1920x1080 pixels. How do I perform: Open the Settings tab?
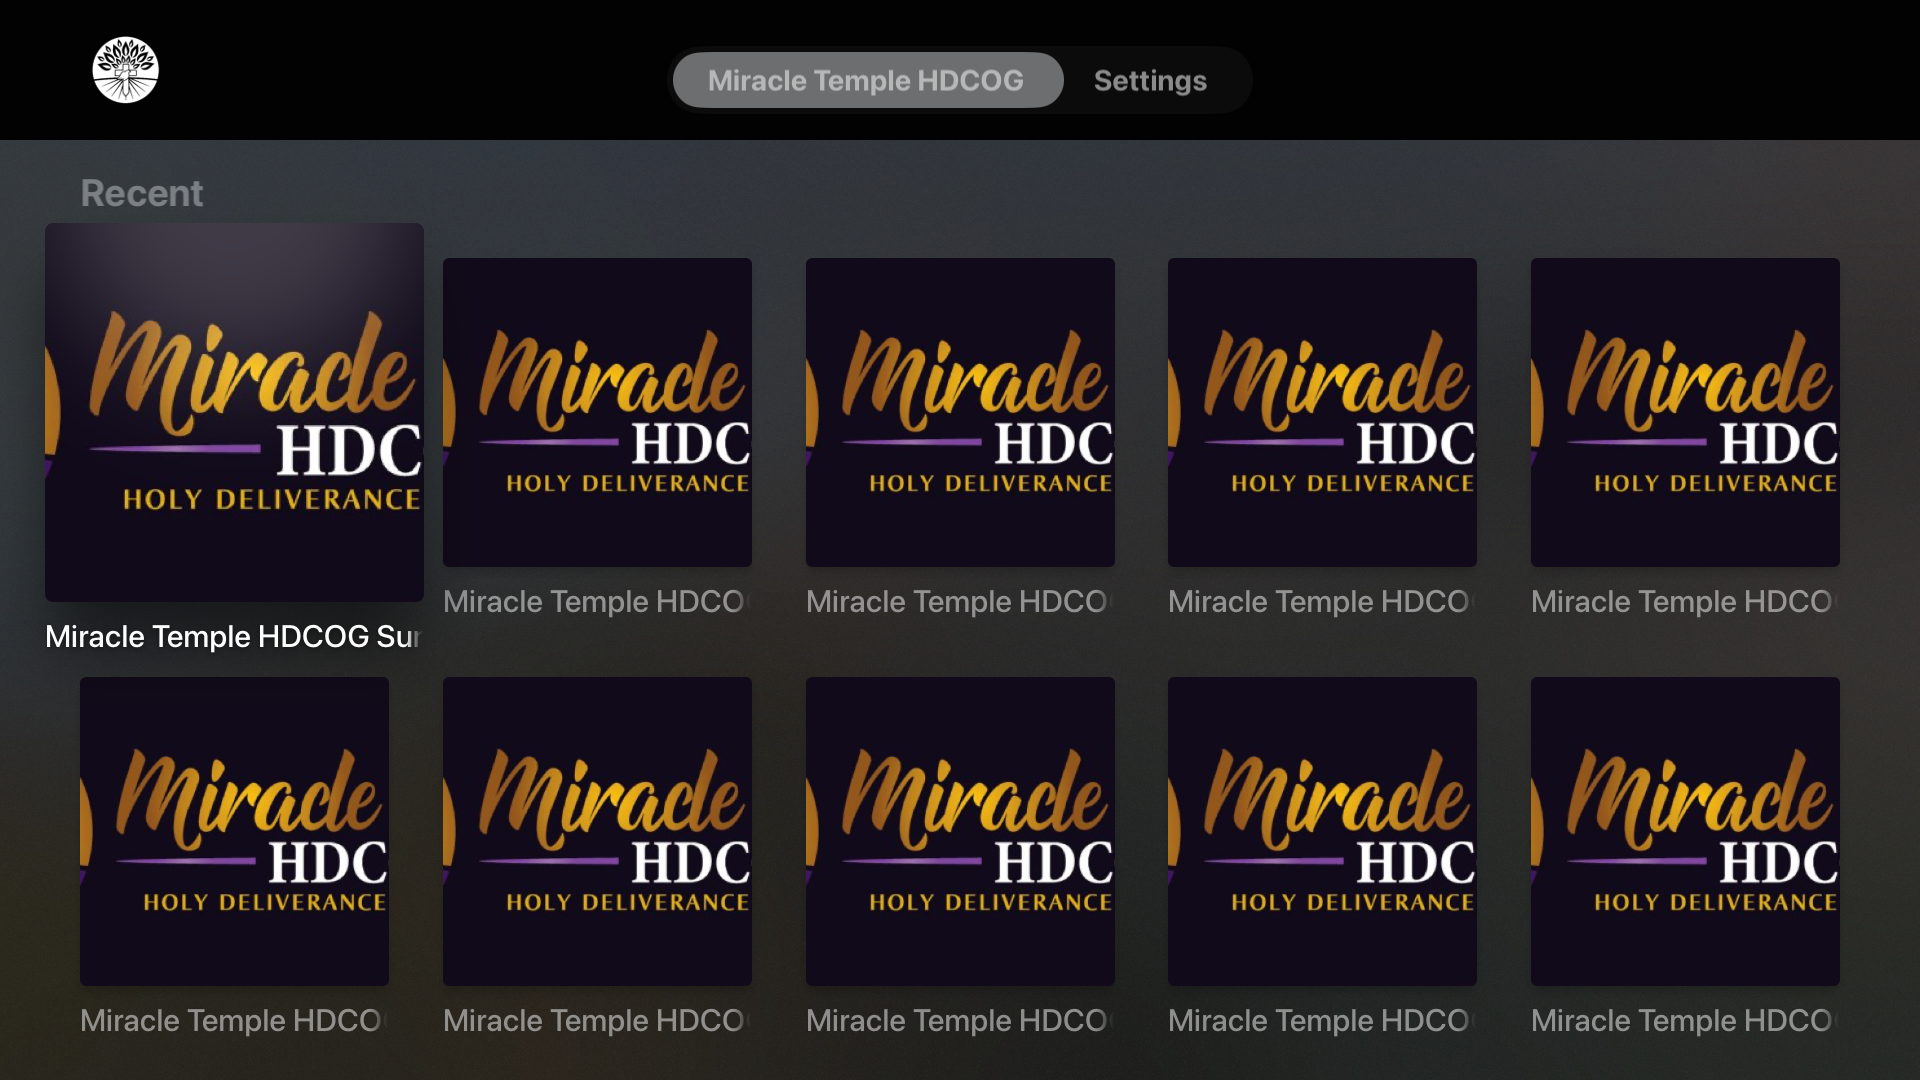tap(1150, 80)
